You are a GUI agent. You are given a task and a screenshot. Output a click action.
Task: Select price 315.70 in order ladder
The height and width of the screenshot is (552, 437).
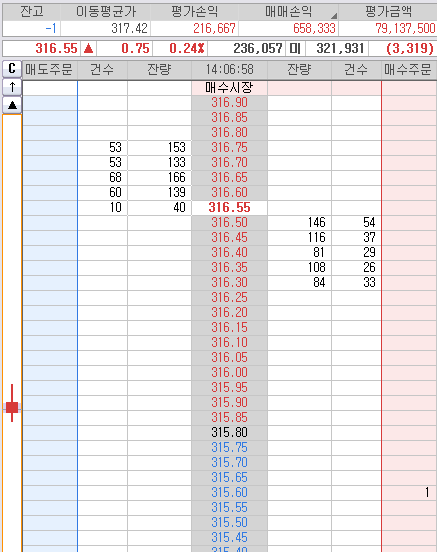pos(229,463)
